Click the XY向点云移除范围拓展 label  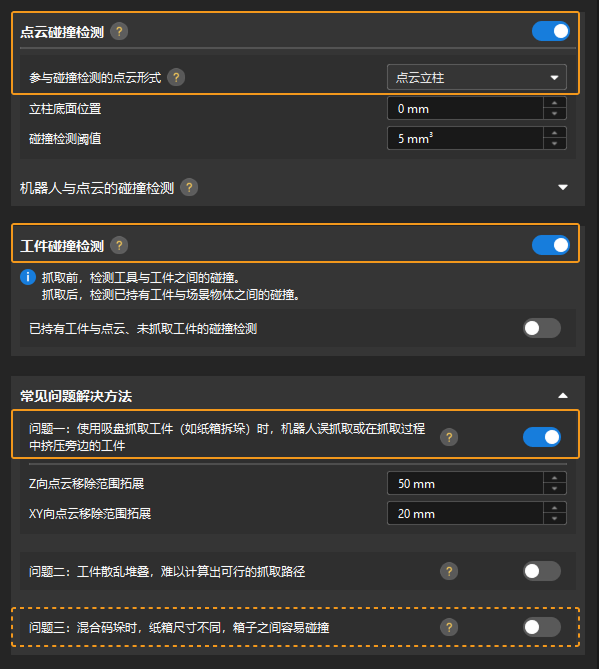[x=90, y=514]
